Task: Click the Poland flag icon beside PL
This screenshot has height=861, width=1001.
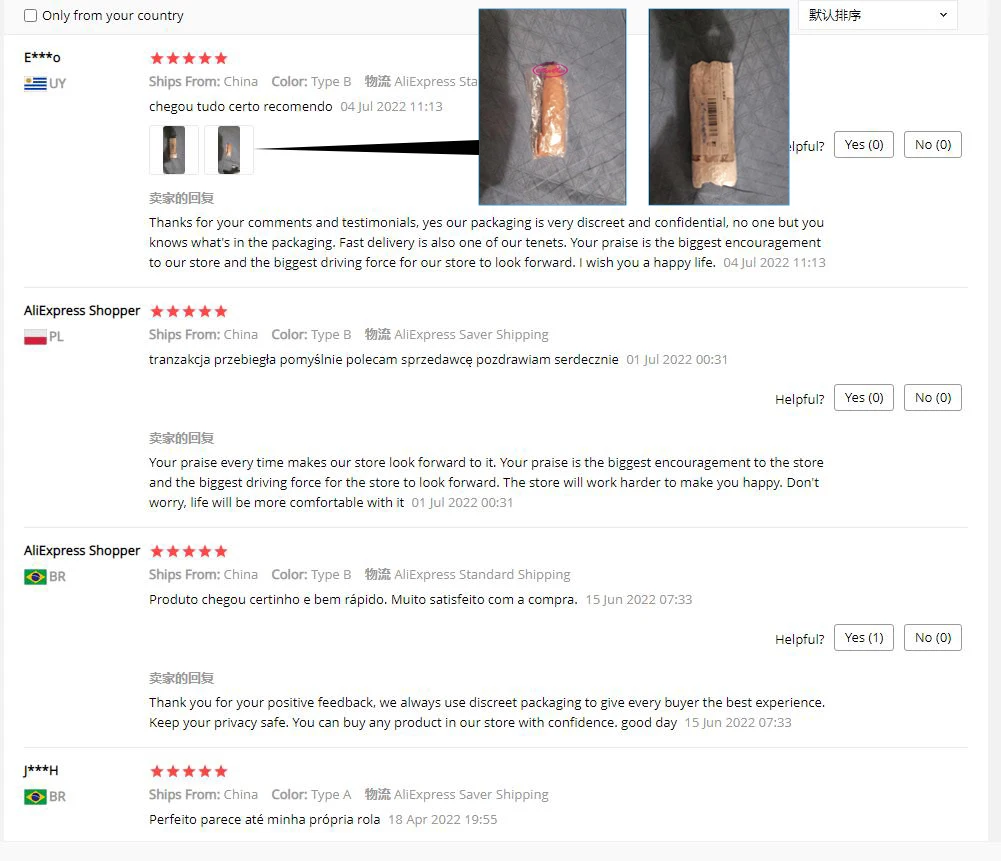Action: [x=35, y=337]
